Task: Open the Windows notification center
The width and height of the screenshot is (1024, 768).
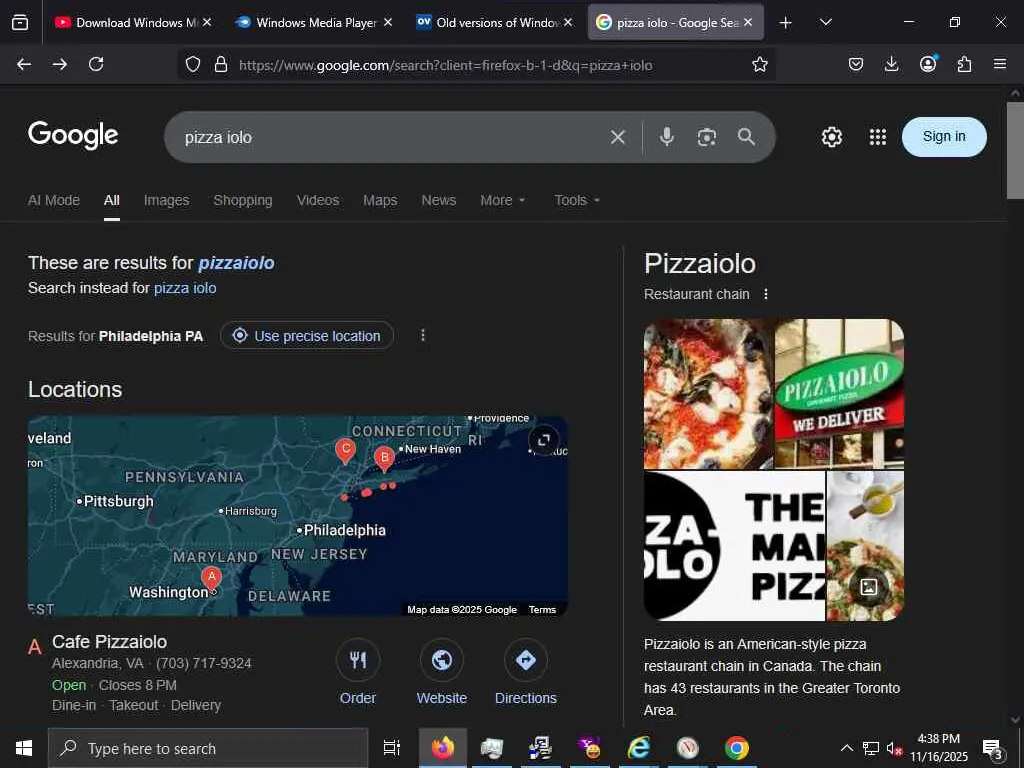Action: (993, 749)
